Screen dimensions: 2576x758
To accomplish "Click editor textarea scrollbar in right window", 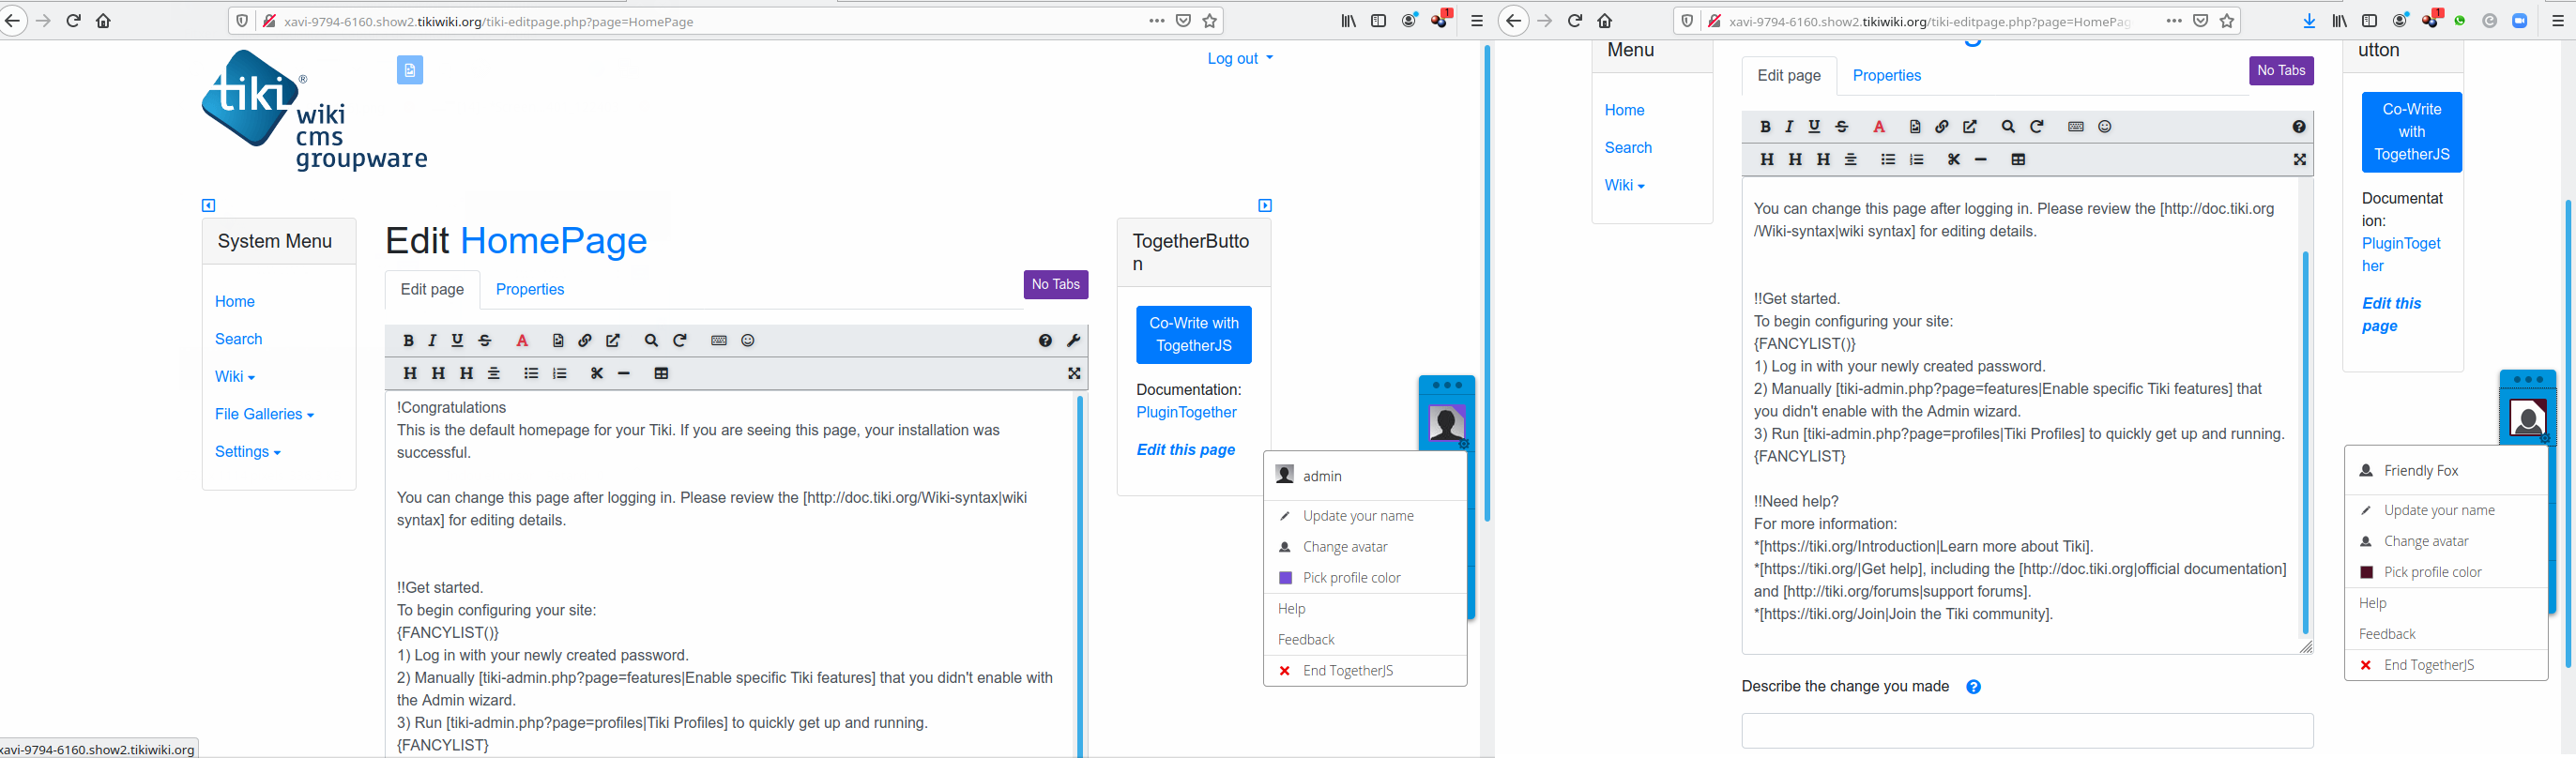I will (x=2305, y=443).
